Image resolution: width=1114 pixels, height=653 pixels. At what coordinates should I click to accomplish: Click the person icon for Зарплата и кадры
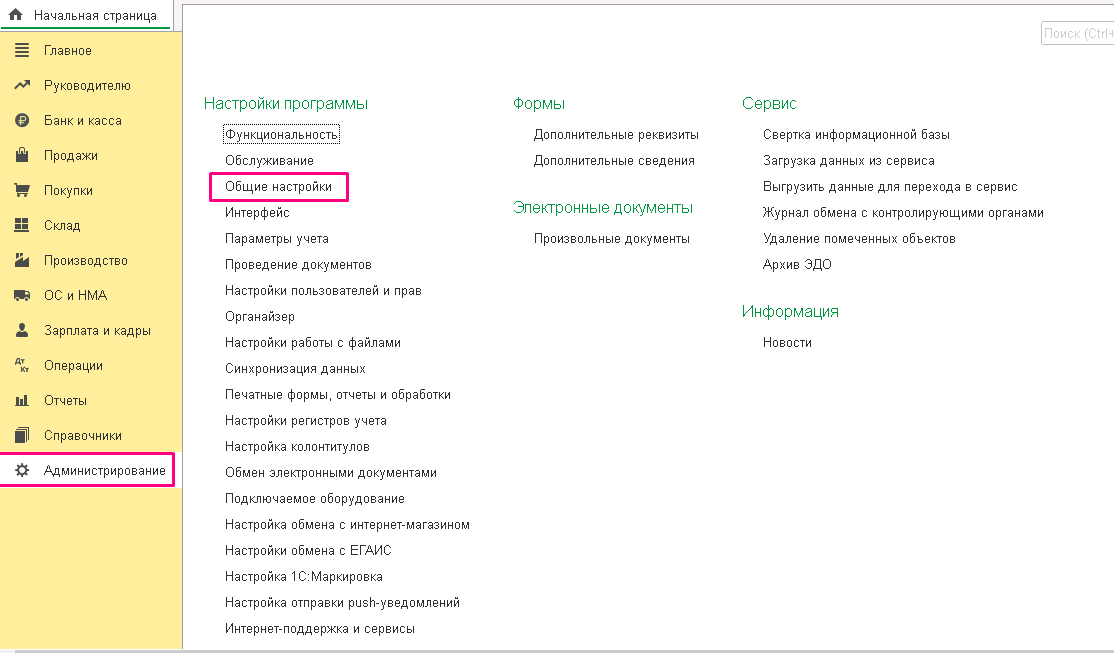[22, 330]
